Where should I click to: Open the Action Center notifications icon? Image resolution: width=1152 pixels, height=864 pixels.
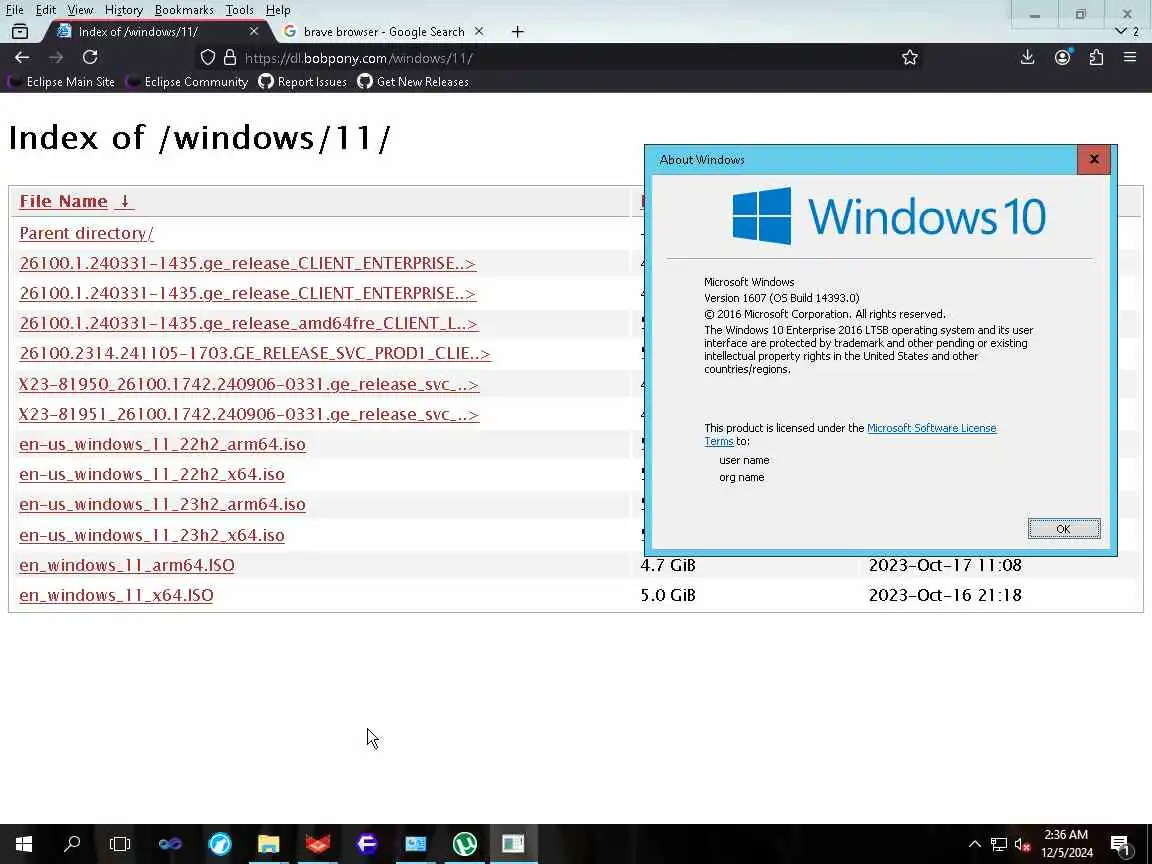click(1120, 844)
